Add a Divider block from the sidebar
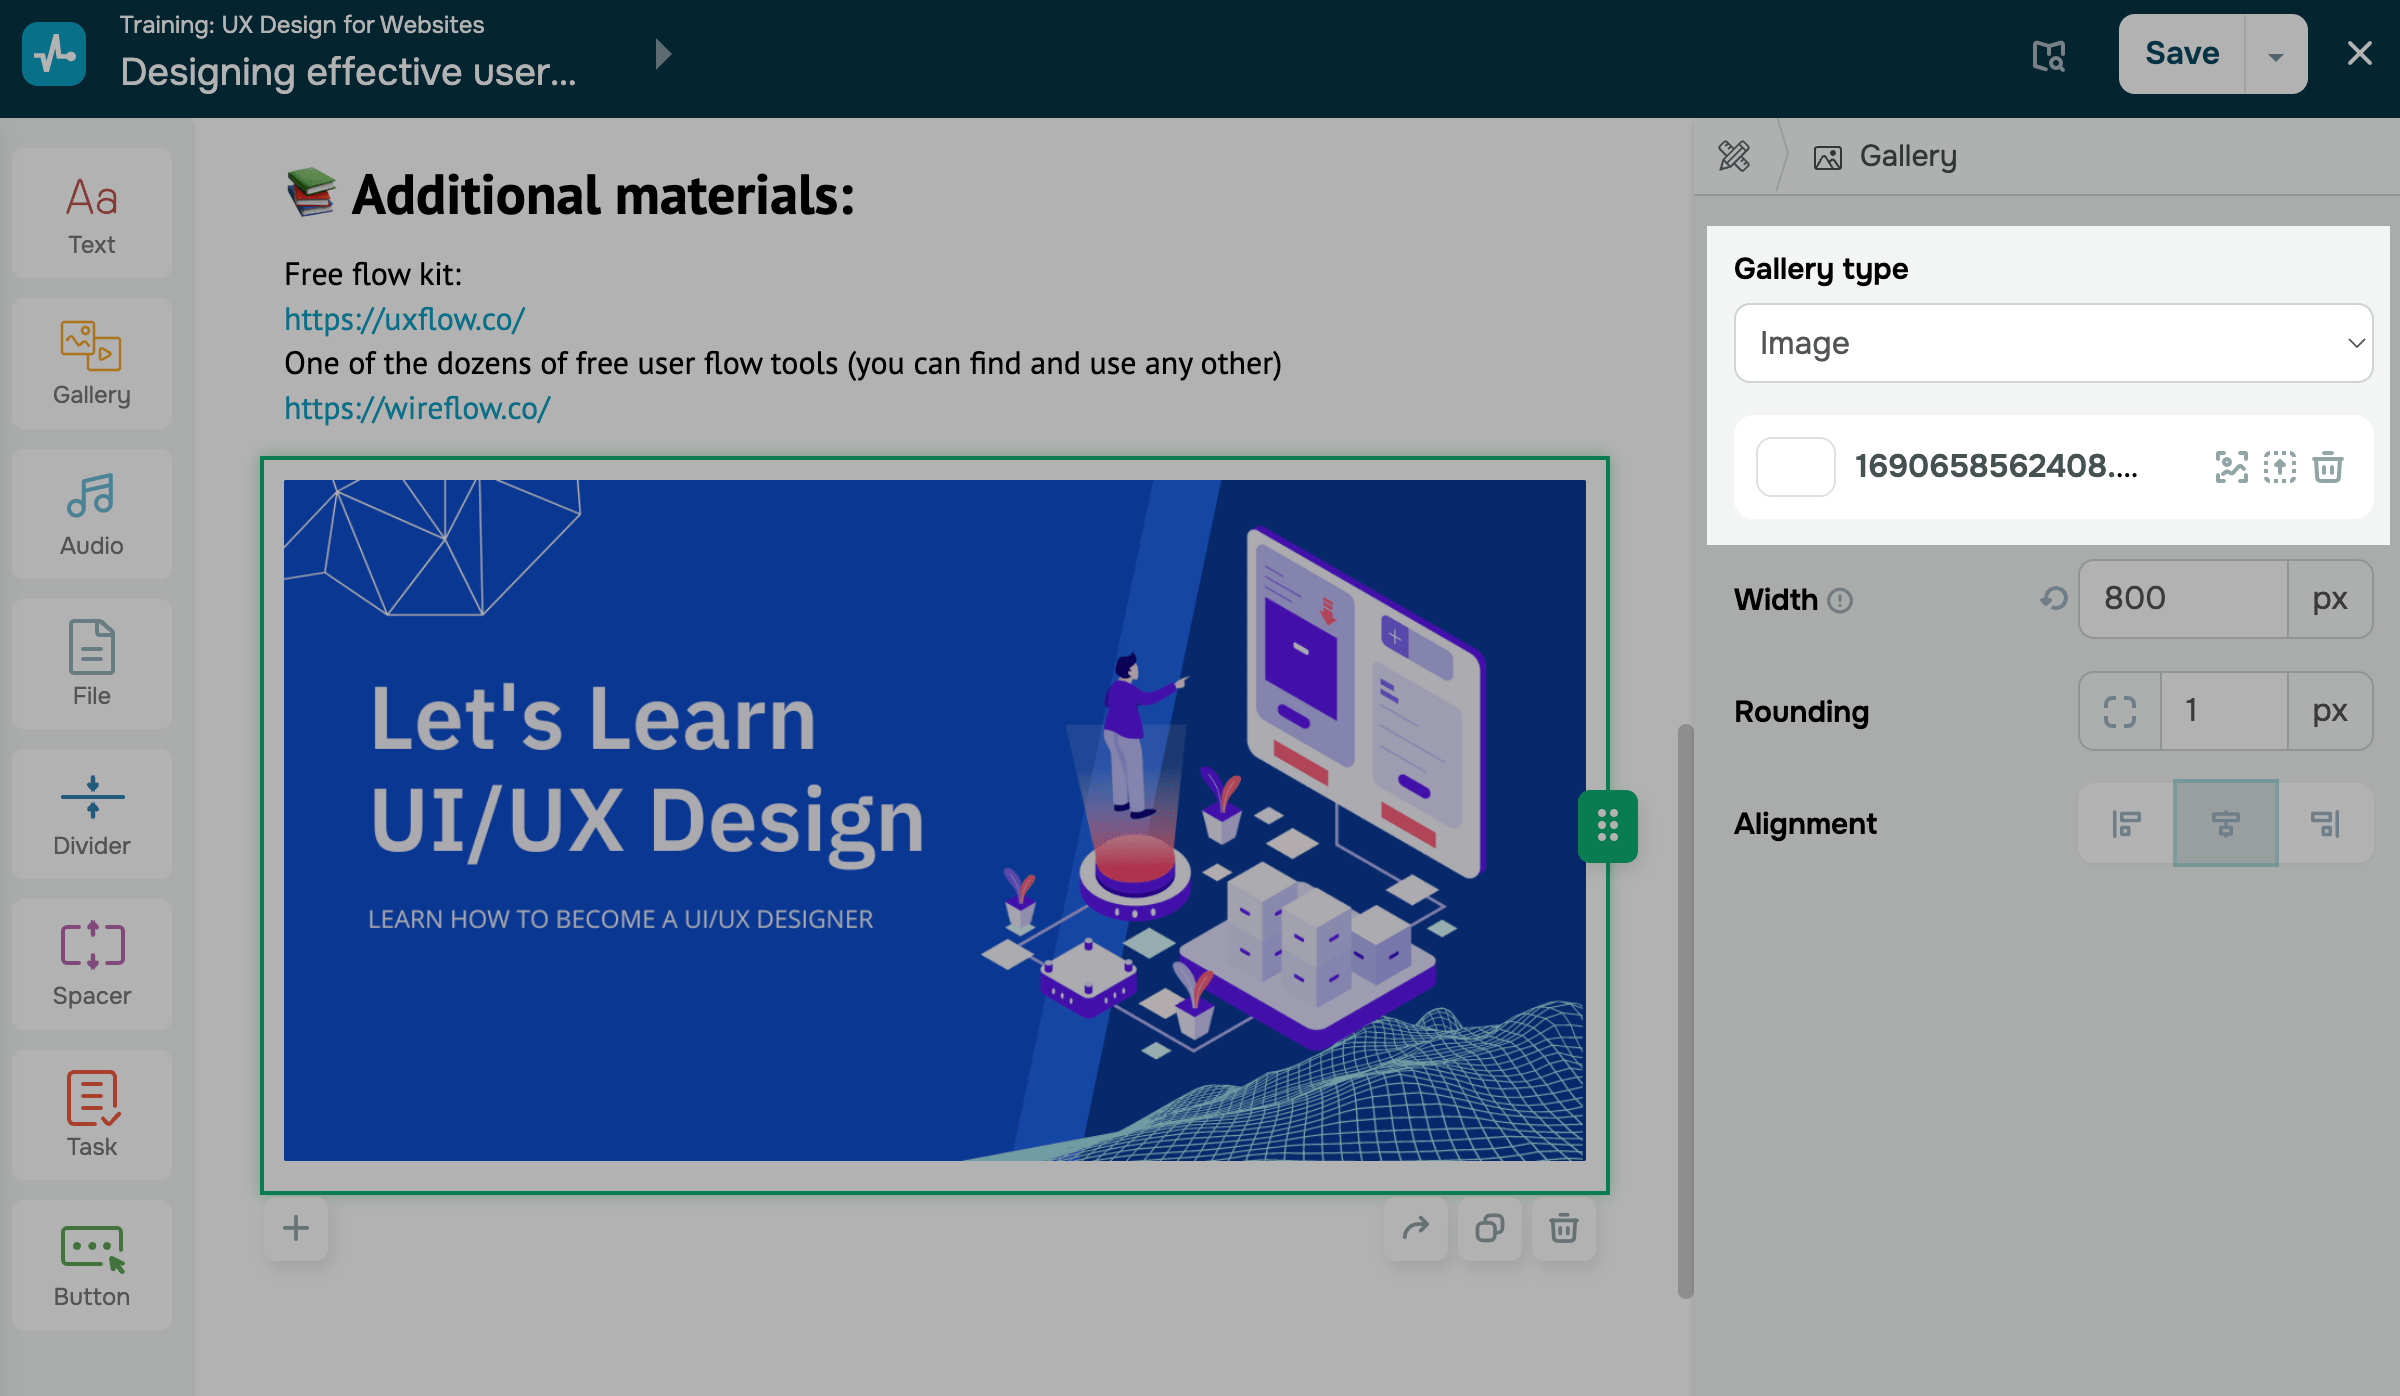The height and width of the screenshot is (1396, 2400). (x=91, y=814)
